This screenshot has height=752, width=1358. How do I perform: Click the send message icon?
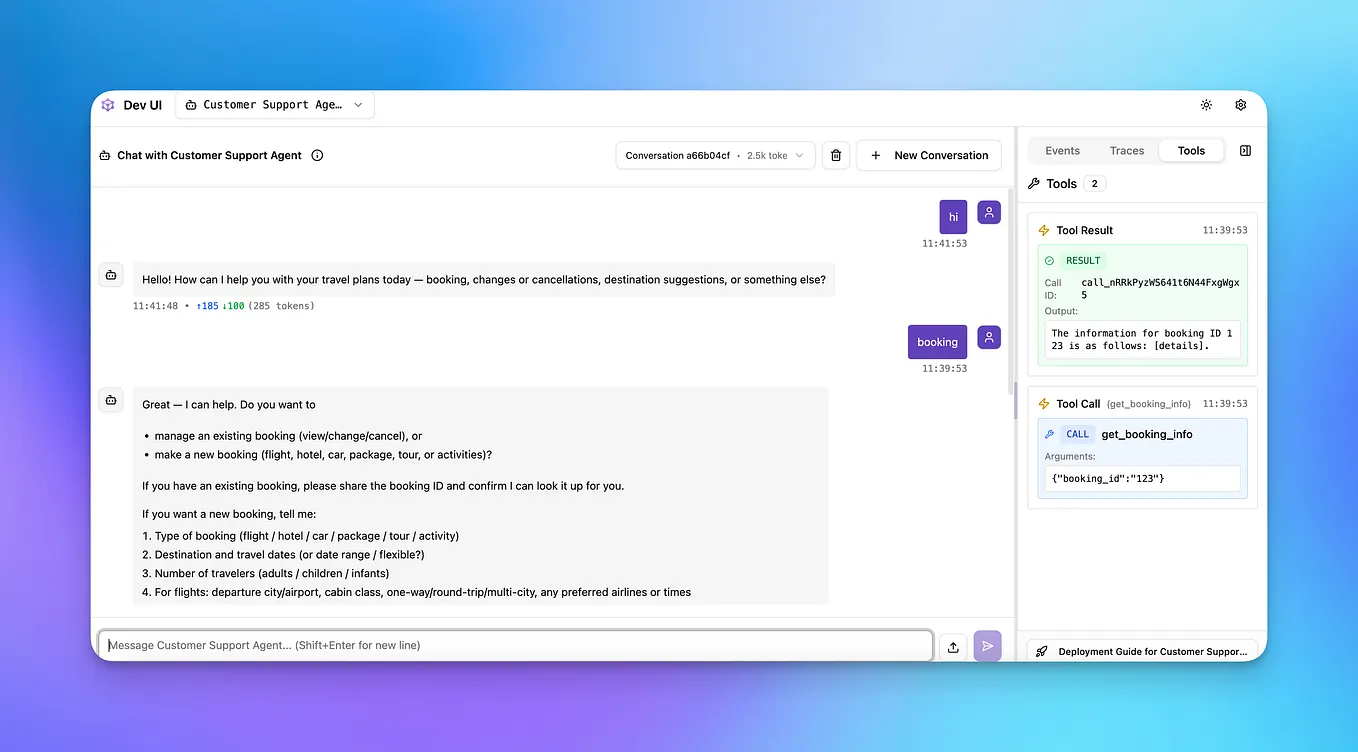[987, 646]
